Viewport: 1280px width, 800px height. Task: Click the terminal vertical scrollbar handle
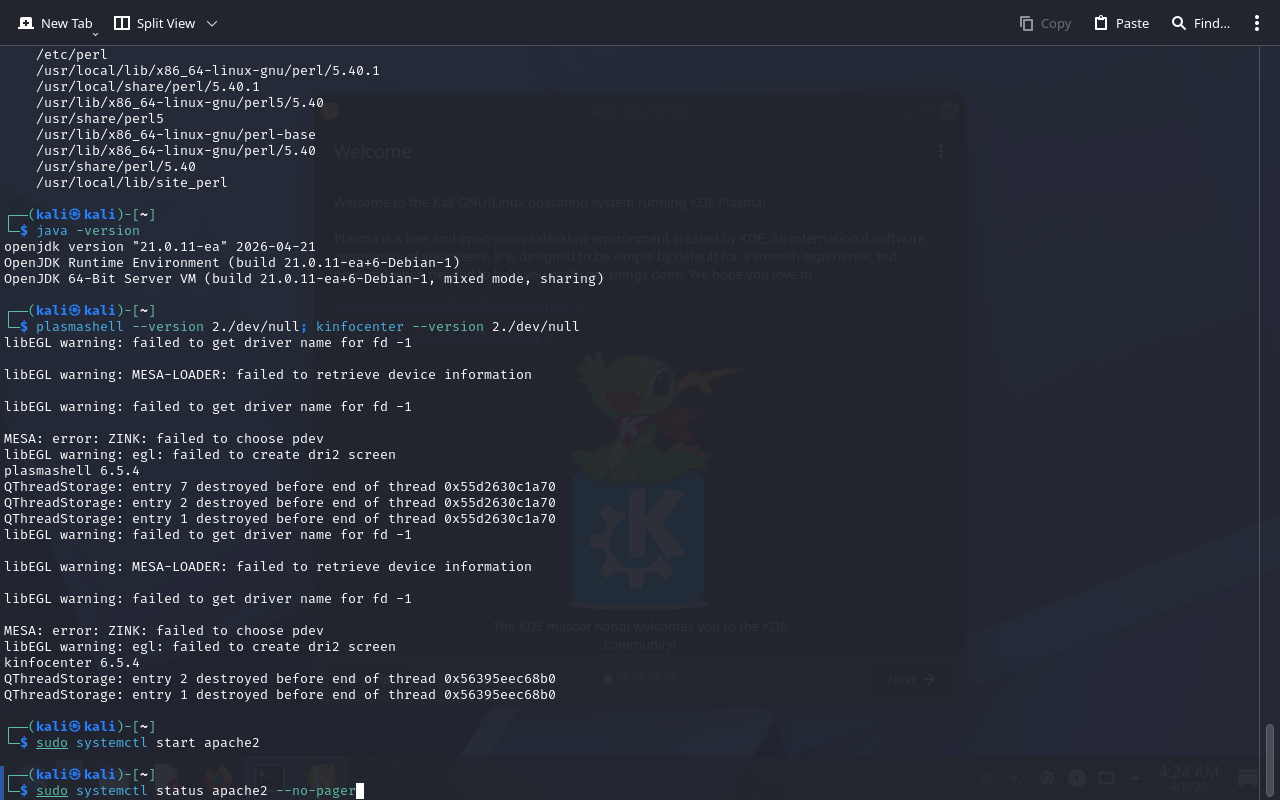1270,759
